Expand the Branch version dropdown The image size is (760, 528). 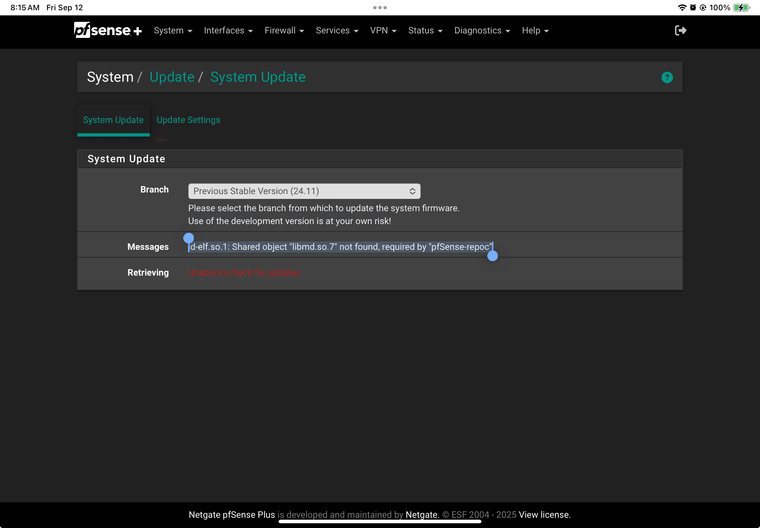(x=304, y=191)
